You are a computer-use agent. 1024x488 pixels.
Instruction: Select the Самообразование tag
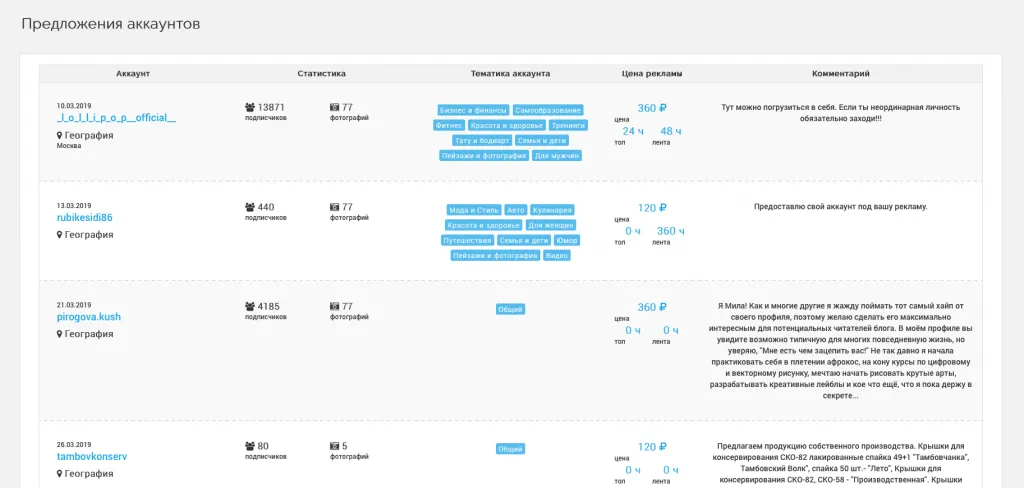[x=547, y=110]
